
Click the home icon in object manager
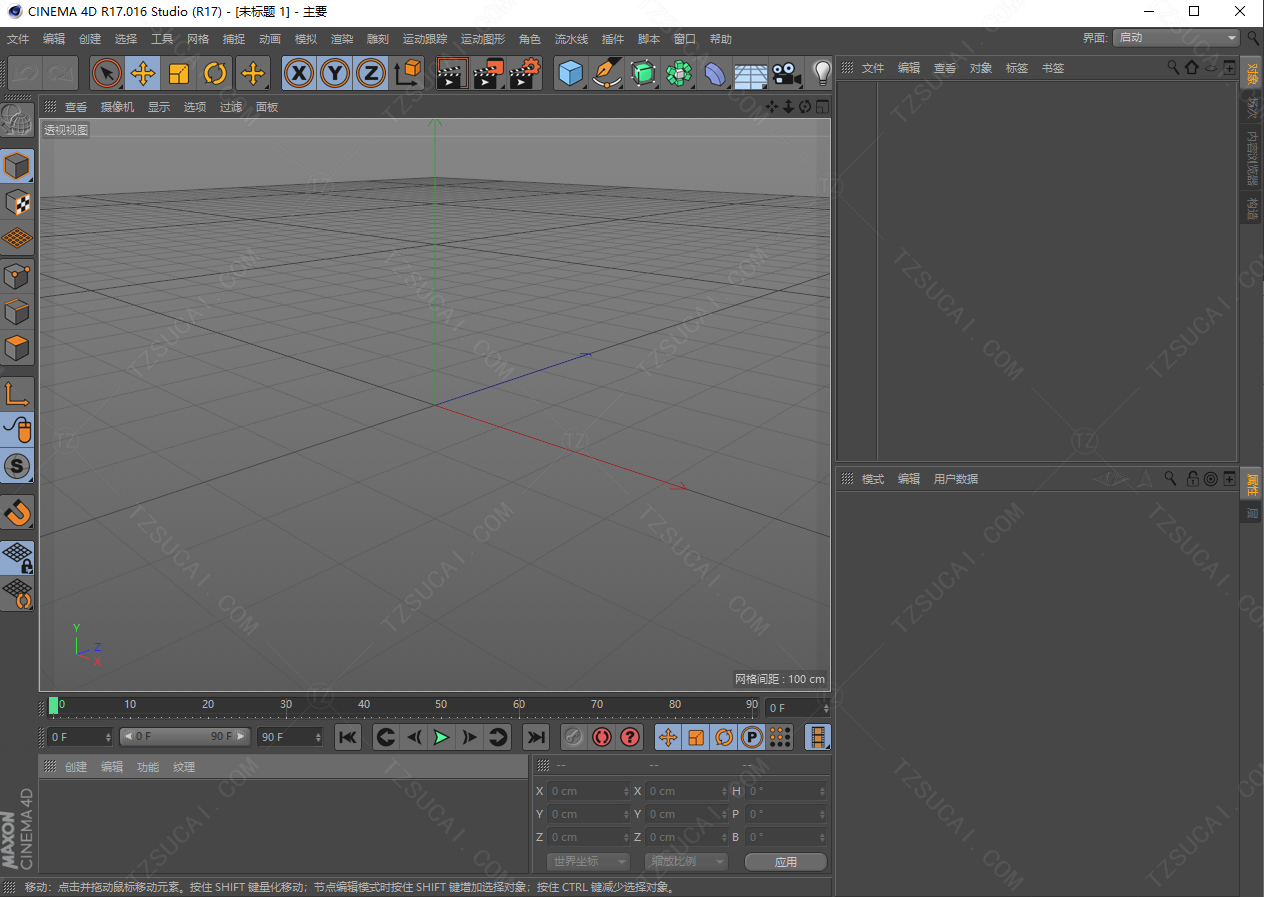pyautogui.click(x=1191, y=67)
